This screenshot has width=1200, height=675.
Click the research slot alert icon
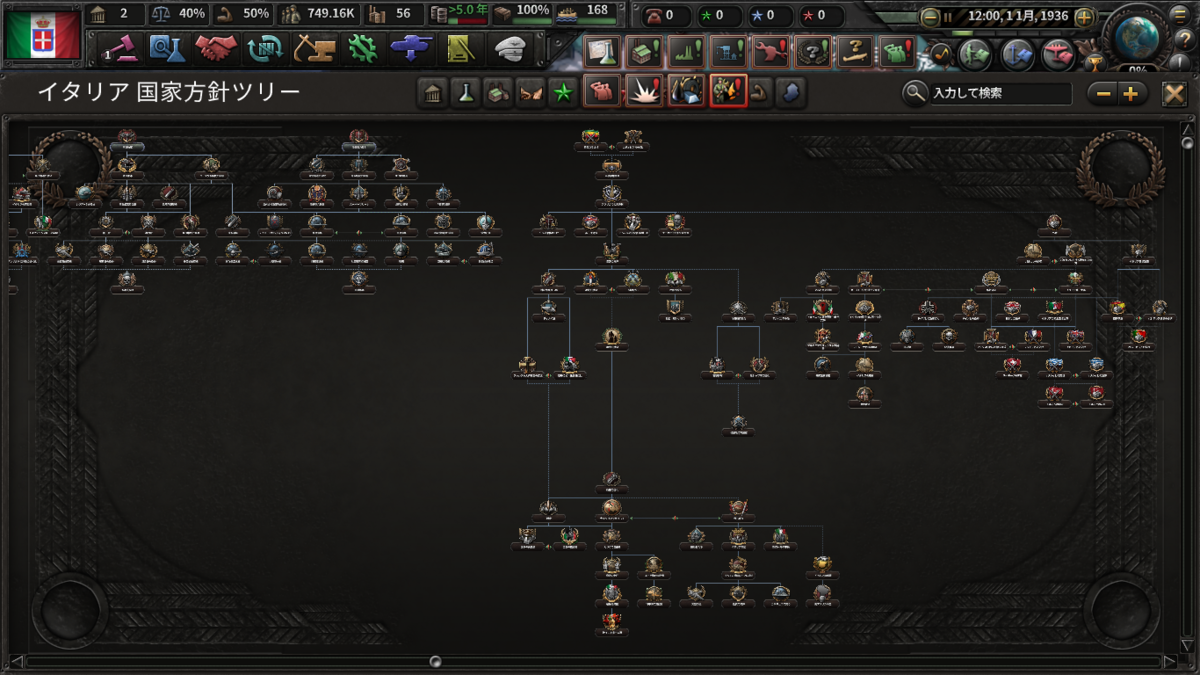pos(600,51)
